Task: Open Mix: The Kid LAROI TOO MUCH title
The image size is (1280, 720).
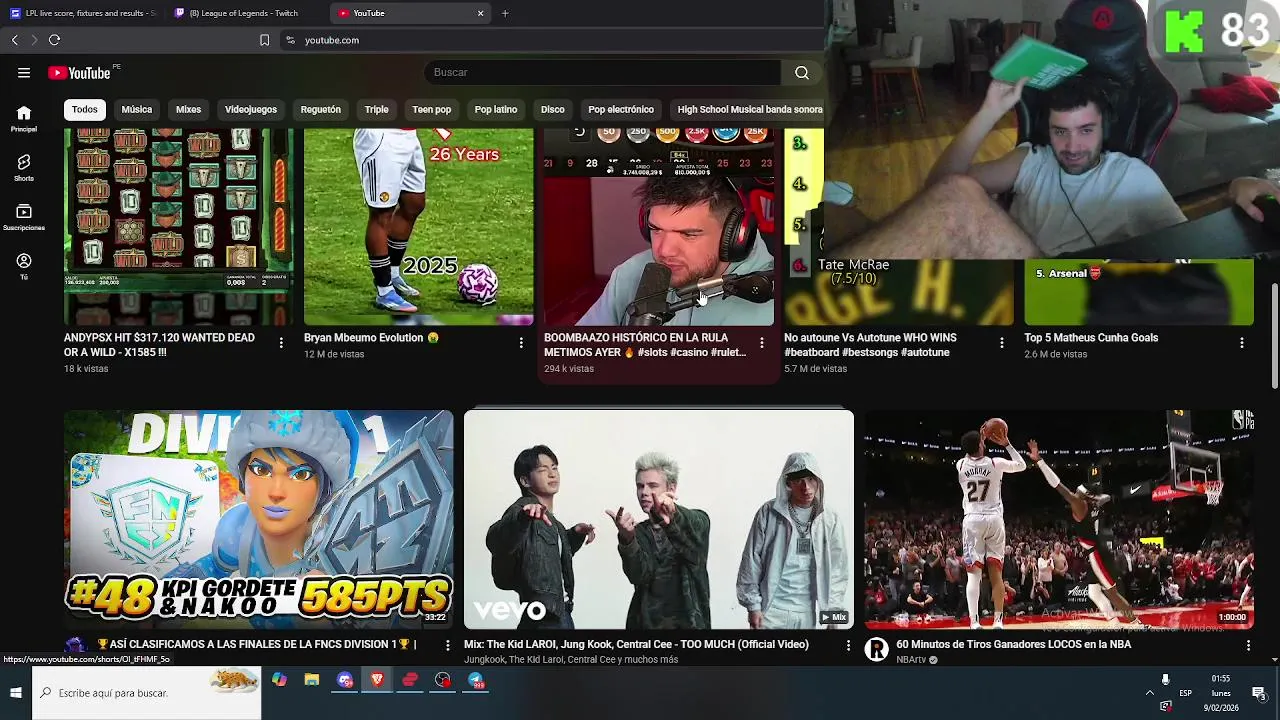Action: point(636,644)
